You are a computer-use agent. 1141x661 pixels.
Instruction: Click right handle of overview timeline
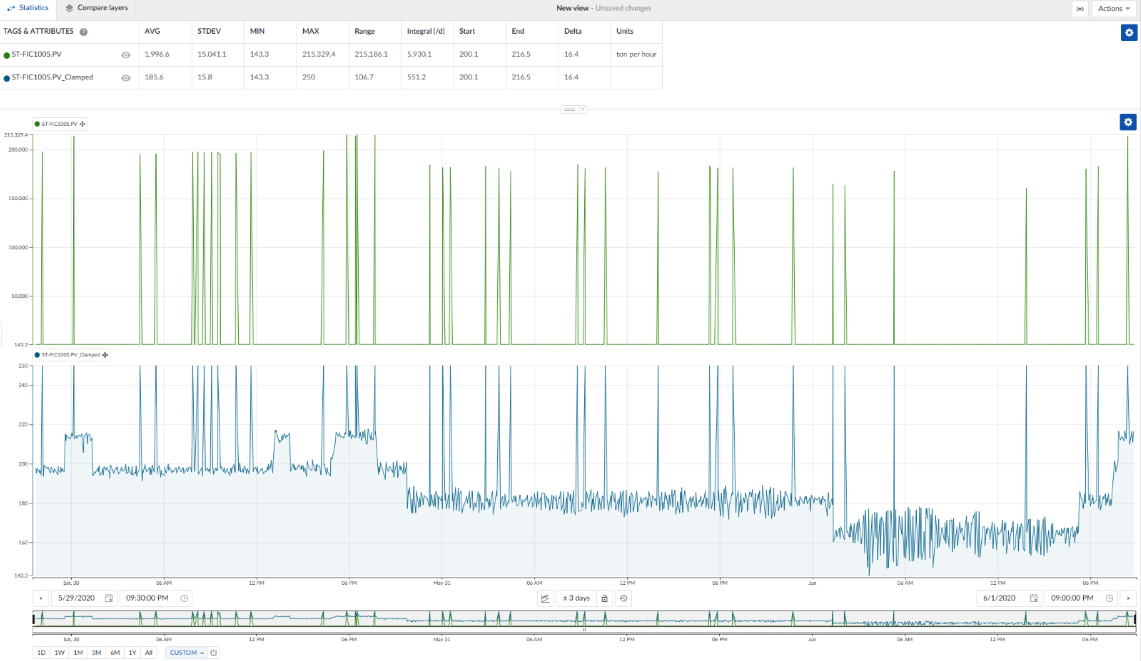pyautogui.click(x=1134, y=620)
